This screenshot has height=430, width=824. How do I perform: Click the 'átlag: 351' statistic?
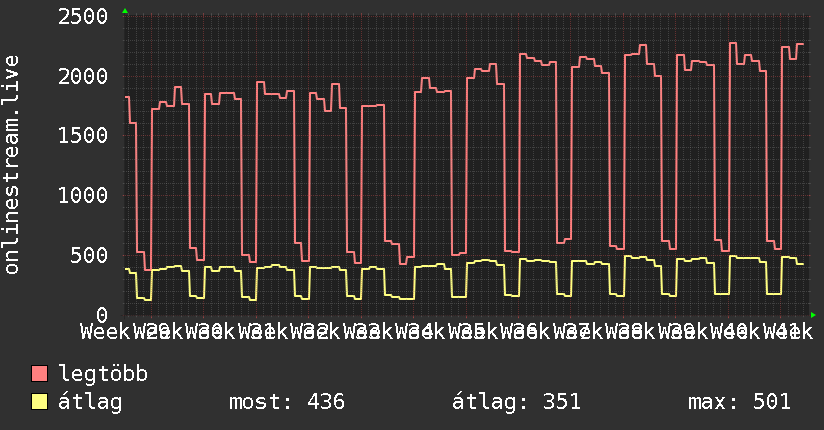point(516,402)
